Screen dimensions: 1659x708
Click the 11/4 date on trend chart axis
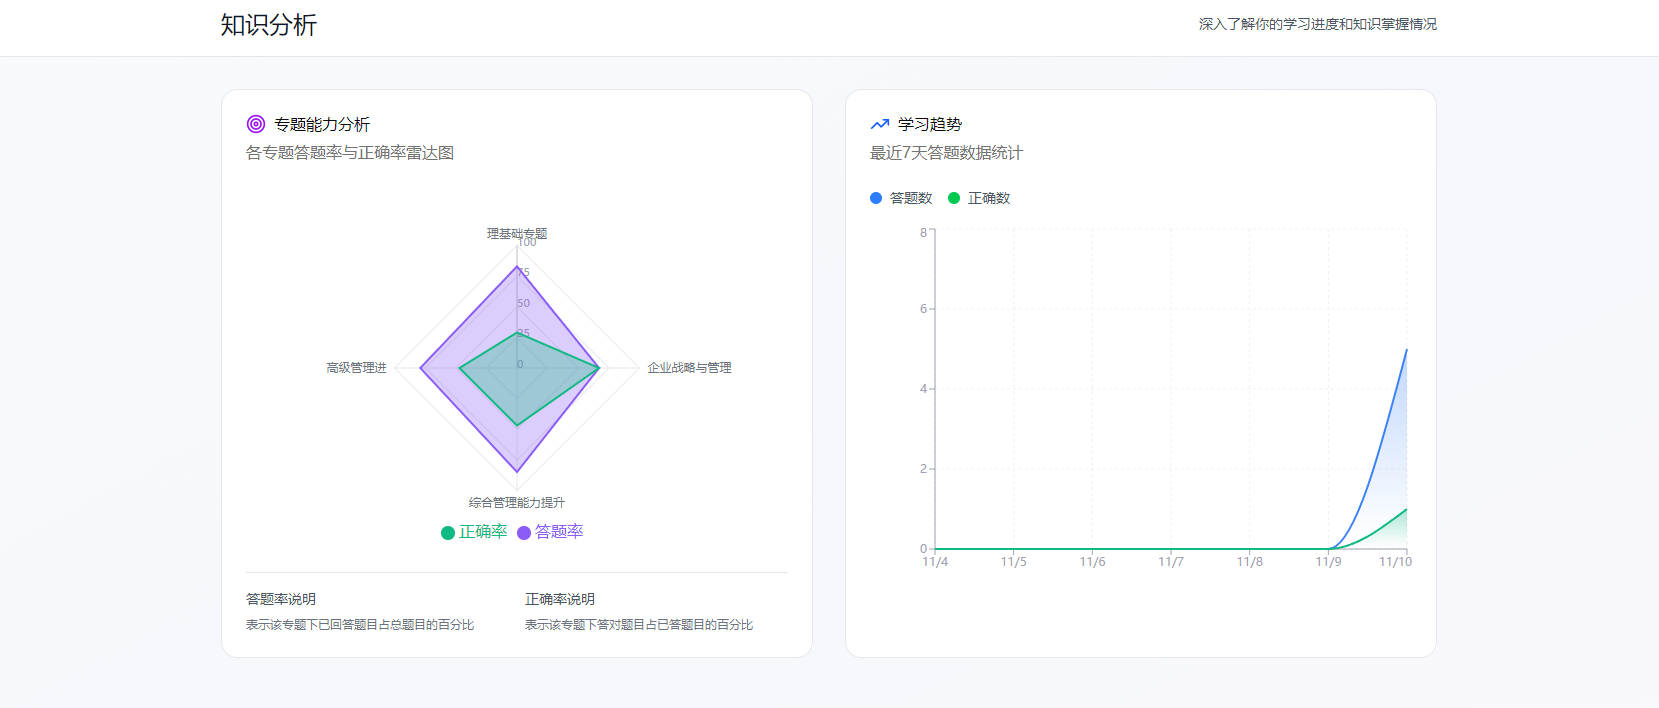pyautogui.click(x=935, y=562)
